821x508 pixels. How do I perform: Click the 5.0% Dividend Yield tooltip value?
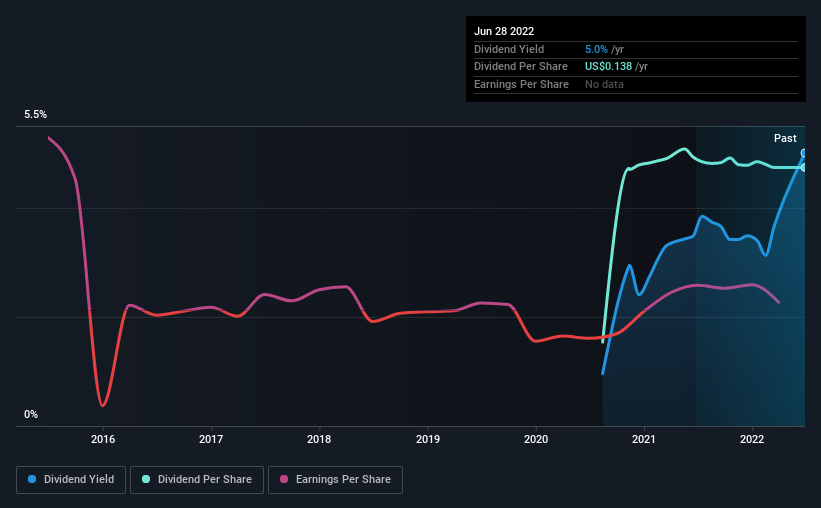tap(596, 49)
